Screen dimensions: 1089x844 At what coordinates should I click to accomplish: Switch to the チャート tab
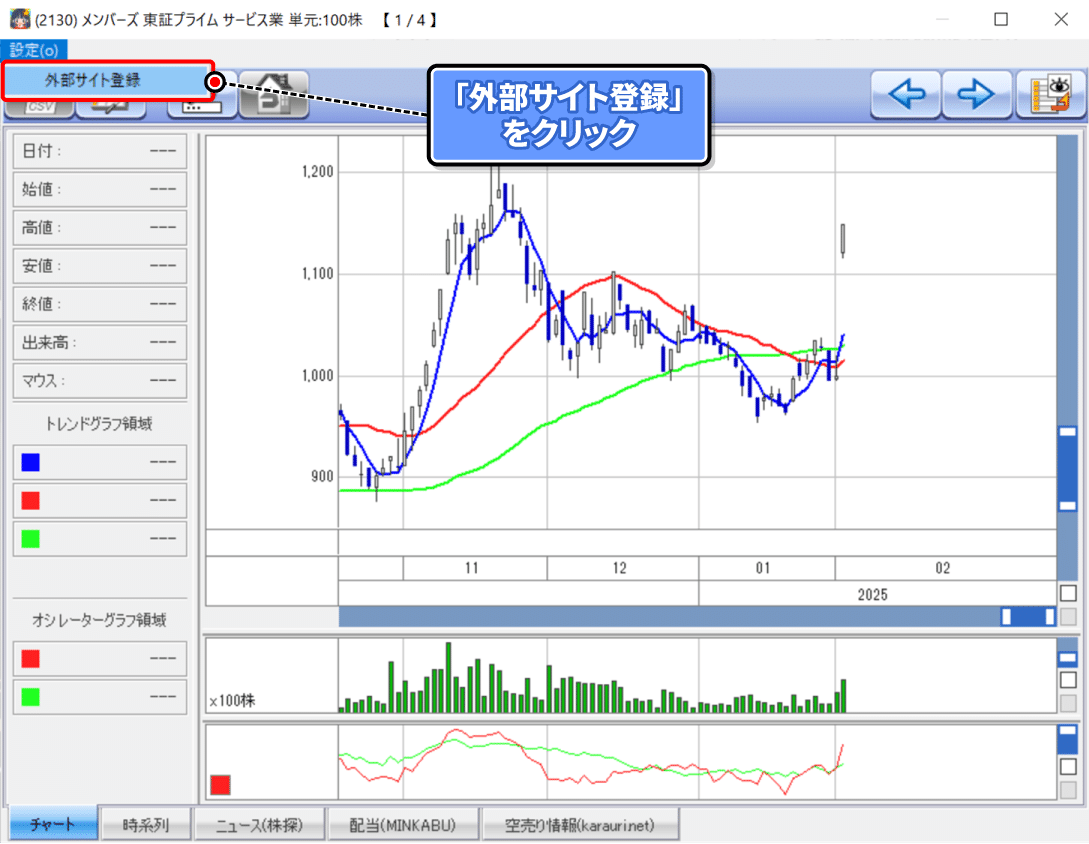point(53,825)
